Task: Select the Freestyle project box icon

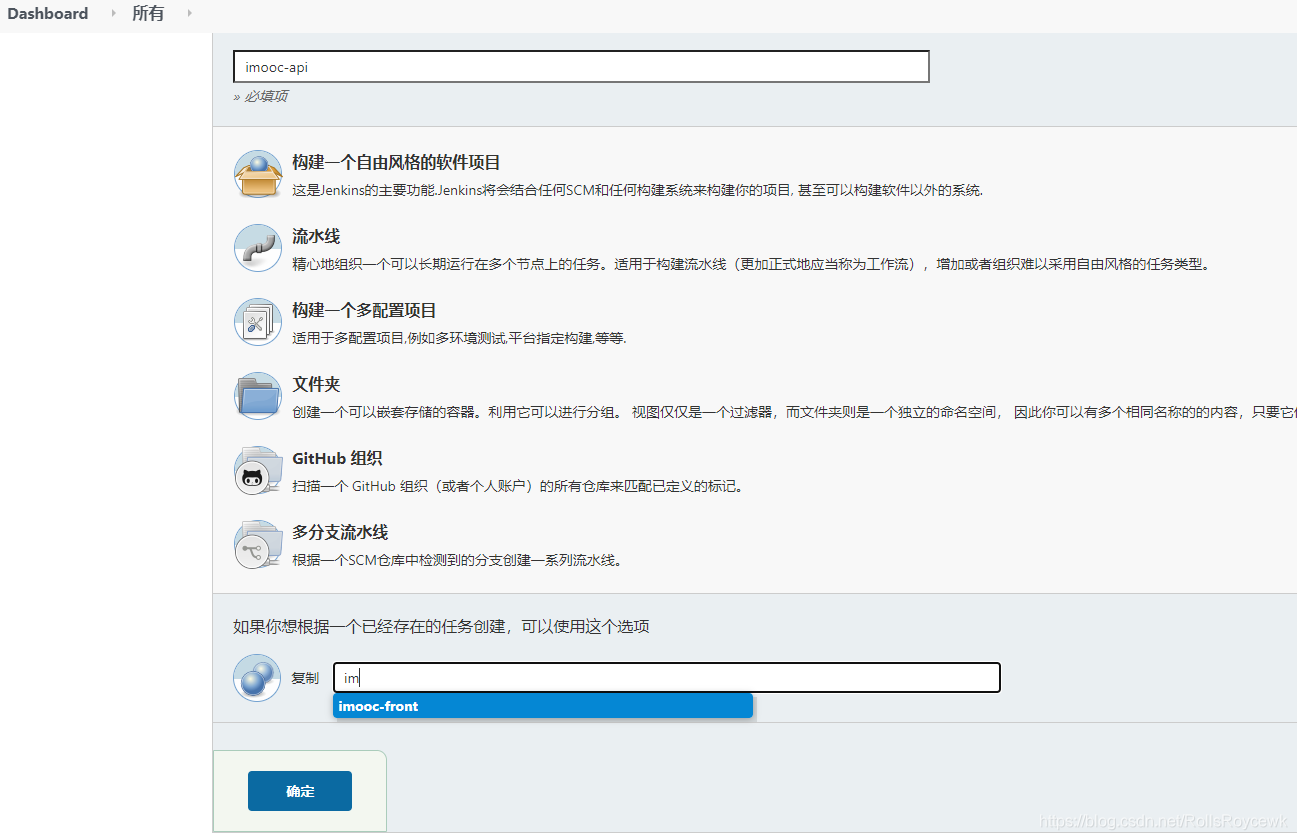Action: coord(258,174)
